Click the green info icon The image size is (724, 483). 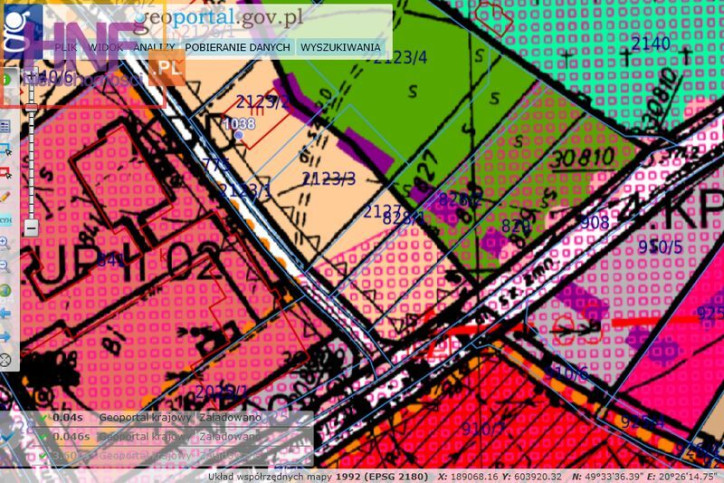point(6,79)
